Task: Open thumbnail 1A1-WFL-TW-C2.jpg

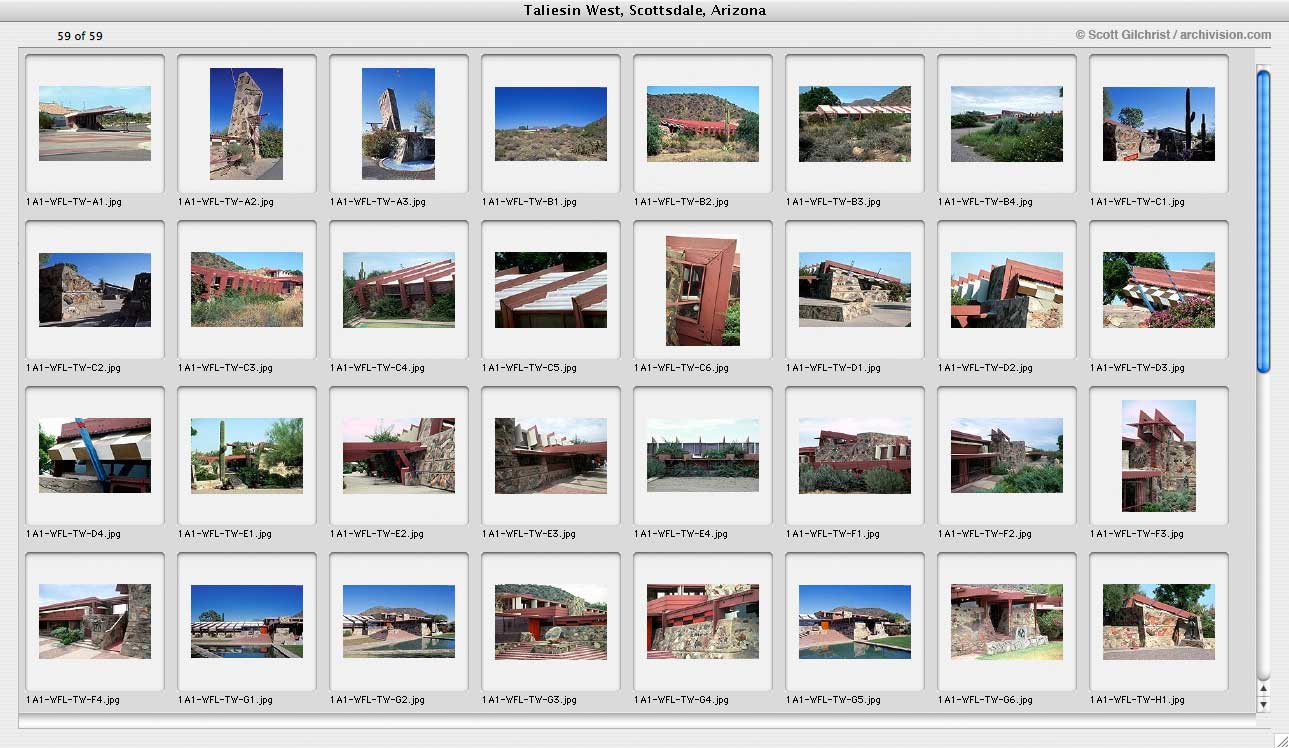Action: tap(95, 289)
